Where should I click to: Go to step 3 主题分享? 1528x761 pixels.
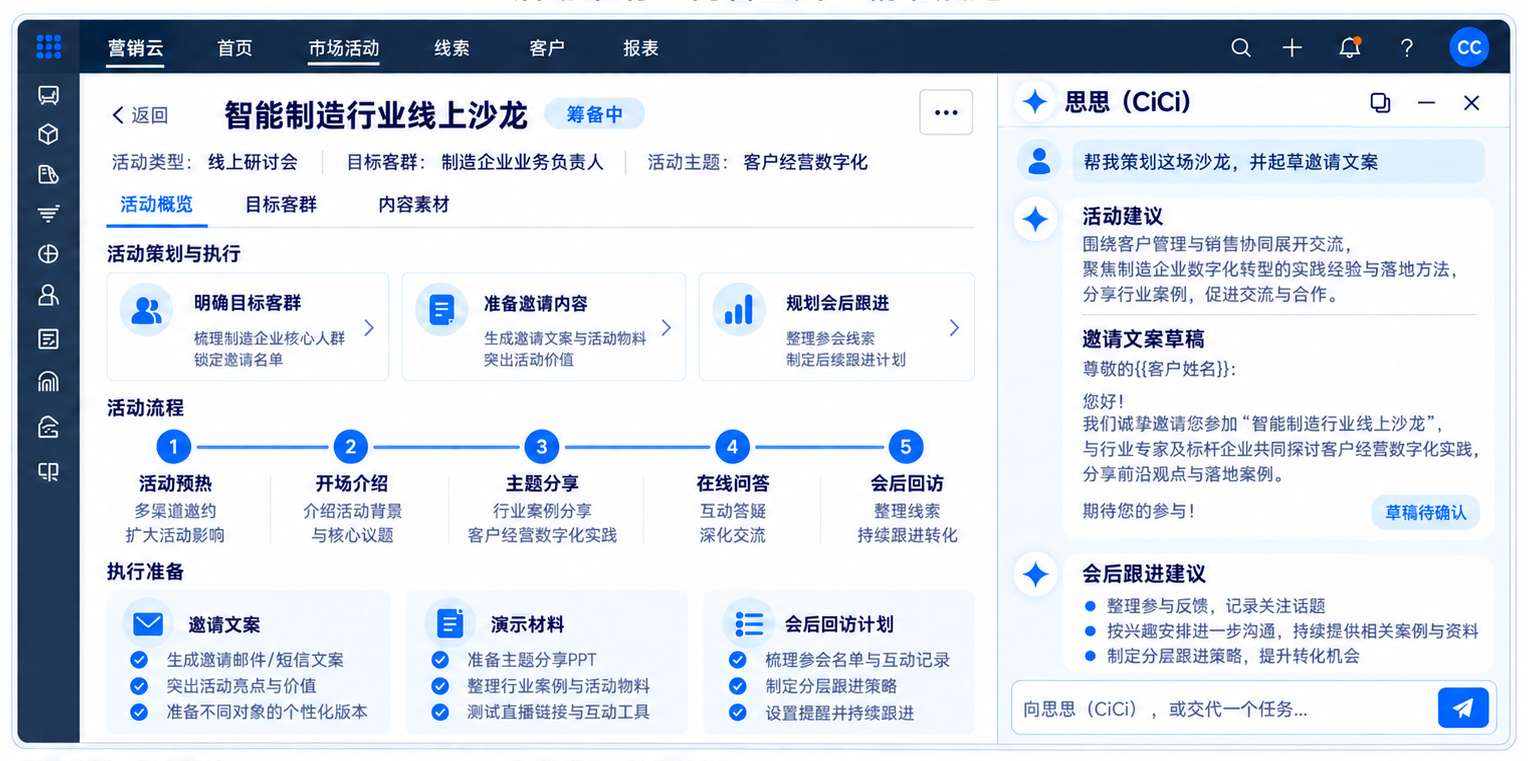pyautogui.click(x=542, y=446)
